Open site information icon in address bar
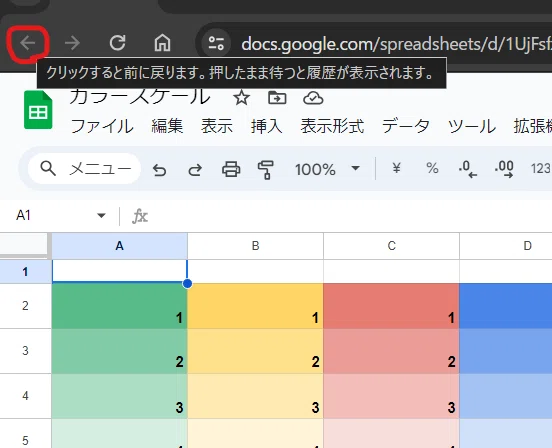The image size is (552, 448). (216, 44)
